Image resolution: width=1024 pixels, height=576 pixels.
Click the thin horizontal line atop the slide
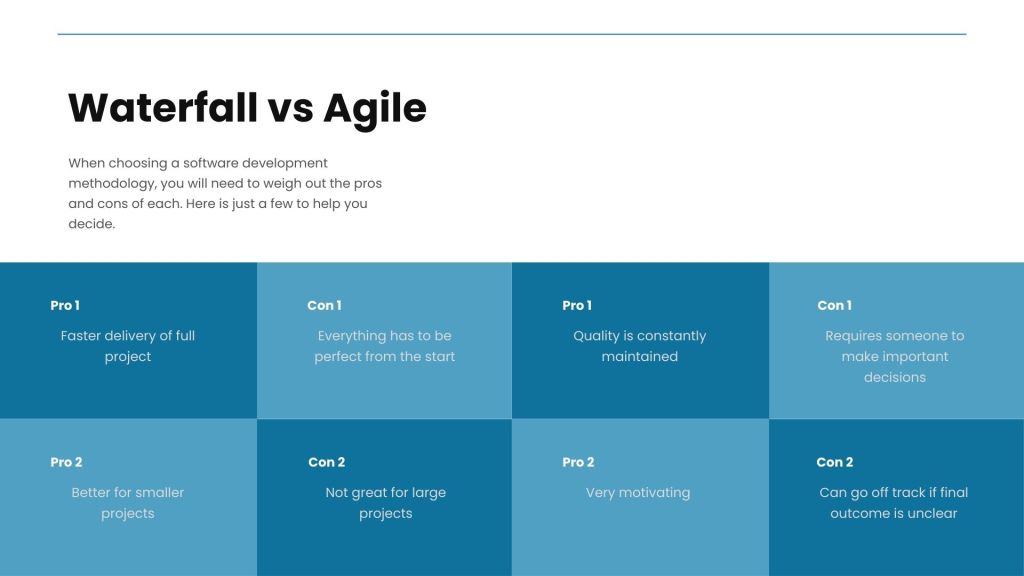512,34
